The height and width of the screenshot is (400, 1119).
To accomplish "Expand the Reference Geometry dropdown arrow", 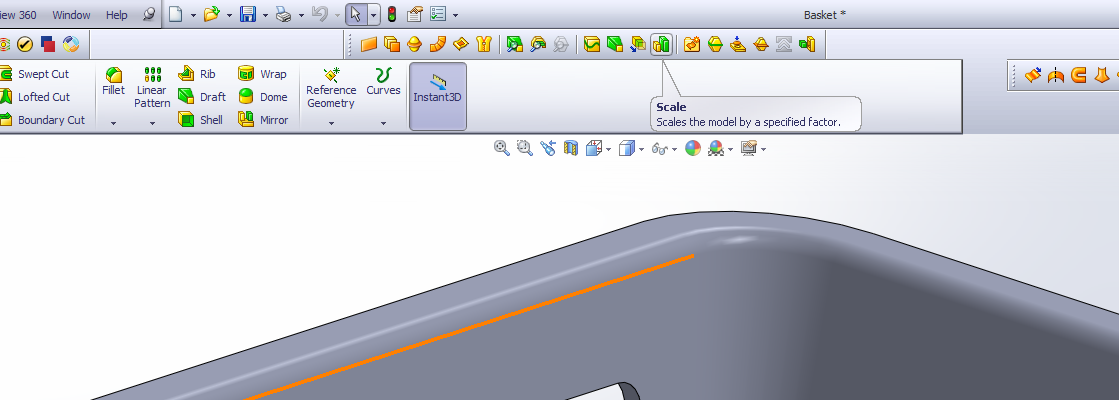I will (x=331, y=123).
